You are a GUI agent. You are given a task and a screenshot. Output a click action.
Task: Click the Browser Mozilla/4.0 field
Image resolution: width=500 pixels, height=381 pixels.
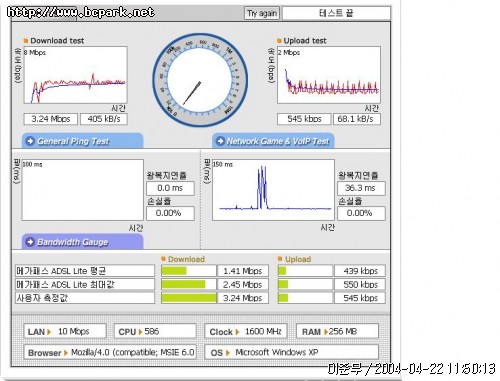[110, 352]
